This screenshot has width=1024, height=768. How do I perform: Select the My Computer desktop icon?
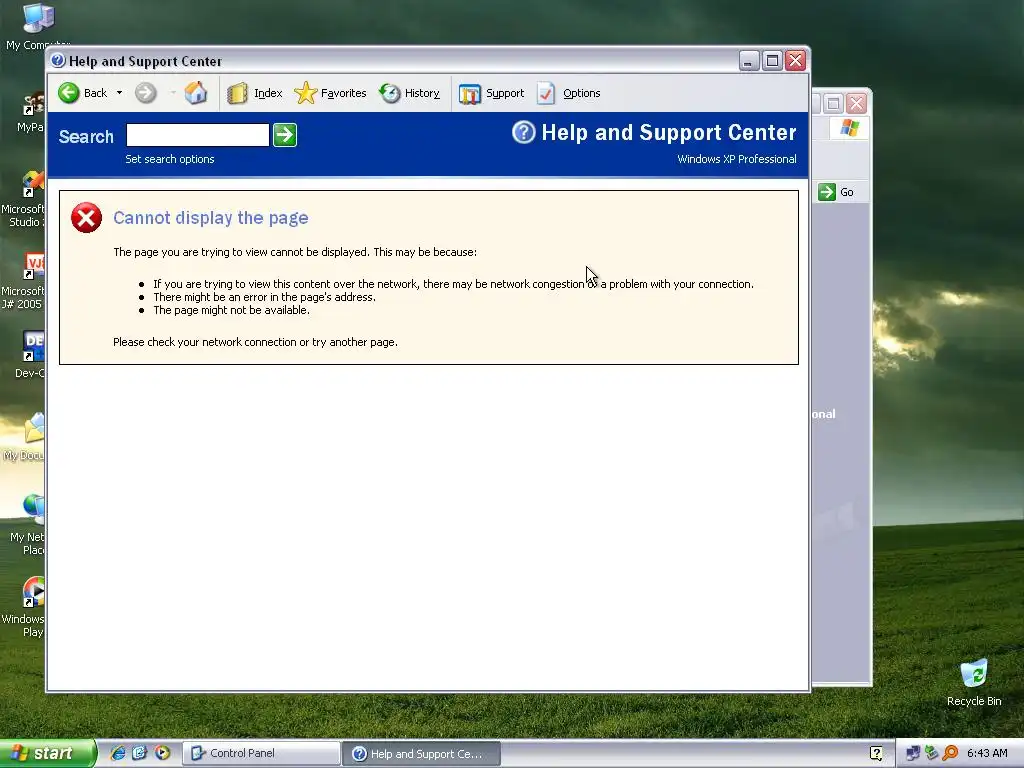(36, 27)
